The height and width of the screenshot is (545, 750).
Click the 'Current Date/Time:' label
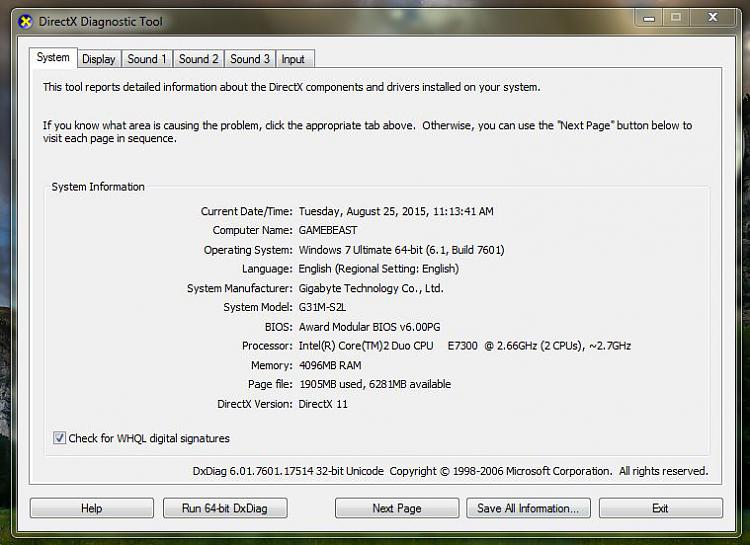pyautogui.click(x=246, y=211)
